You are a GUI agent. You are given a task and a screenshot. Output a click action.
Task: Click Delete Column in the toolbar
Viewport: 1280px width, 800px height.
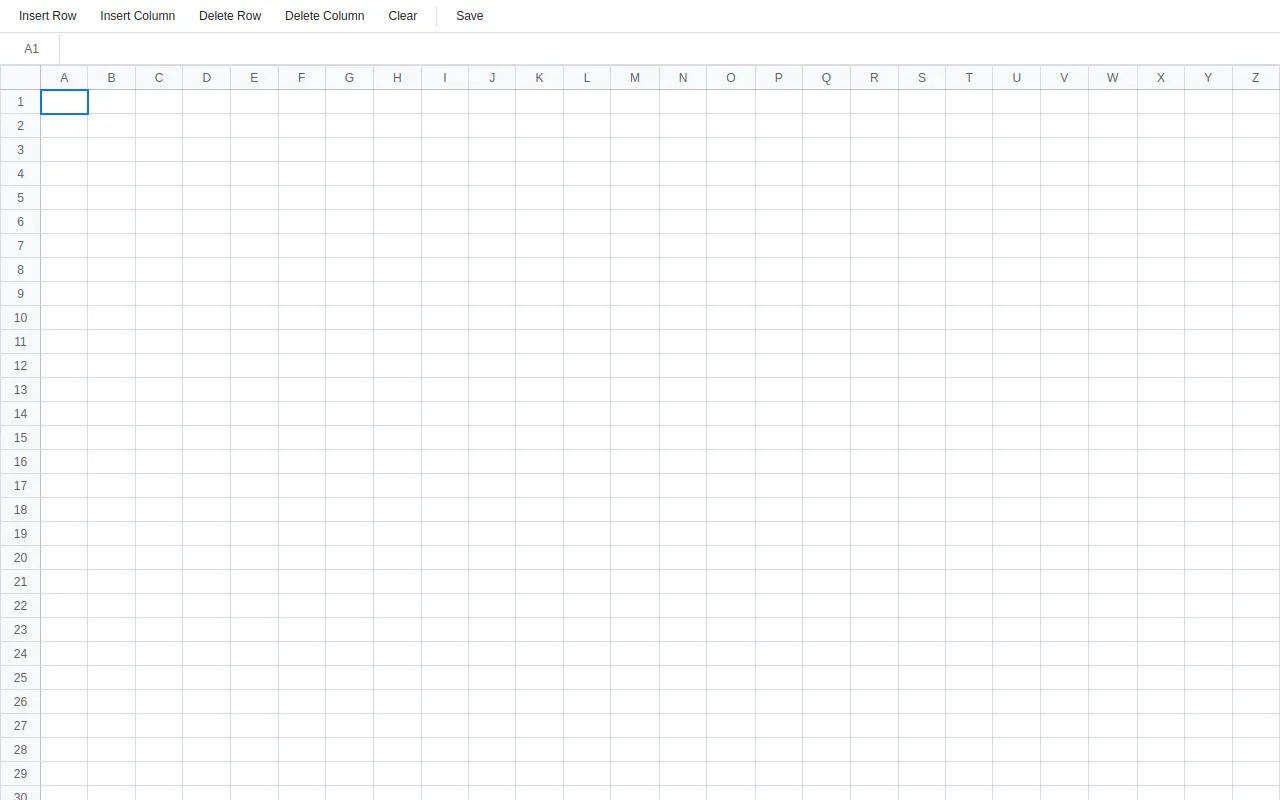coord(325,16)
